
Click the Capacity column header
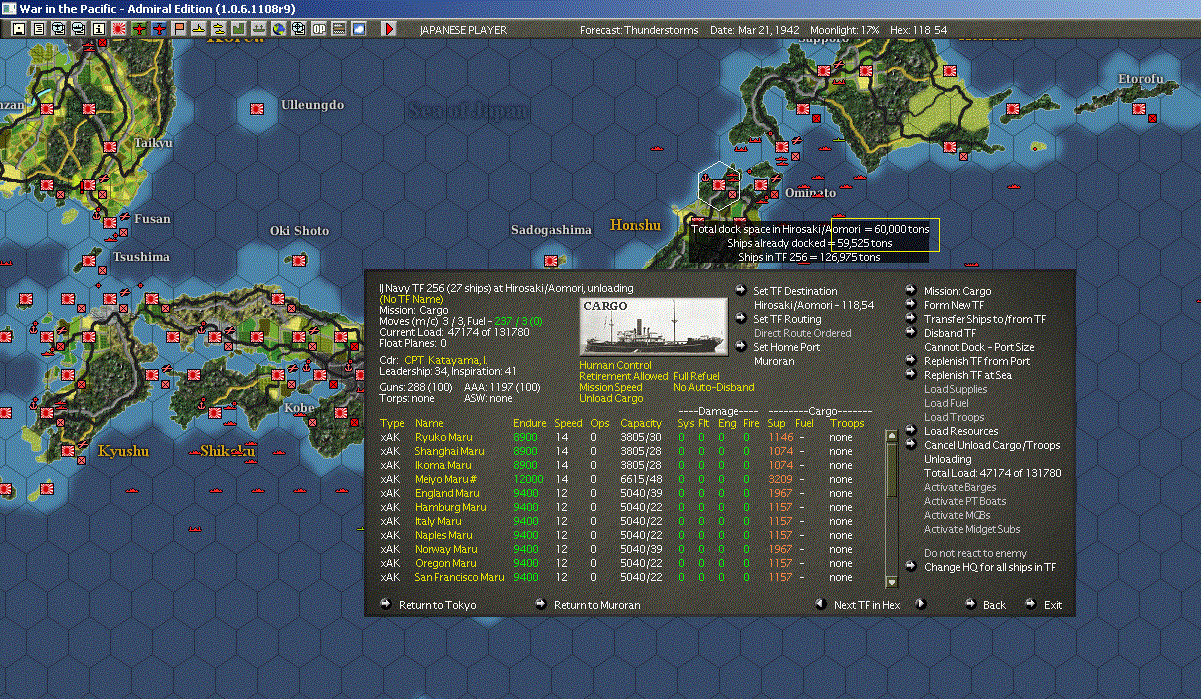click(x=640, y=423)
